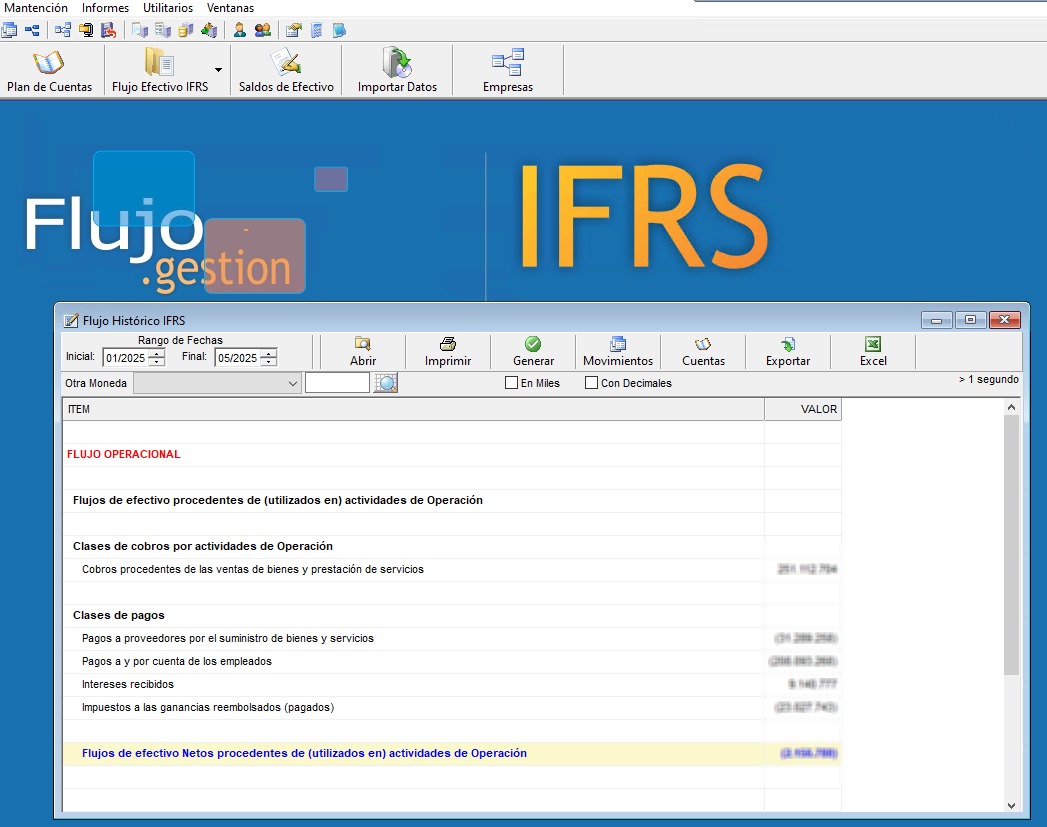Select the Intereses recibidos row

(452, 685)
